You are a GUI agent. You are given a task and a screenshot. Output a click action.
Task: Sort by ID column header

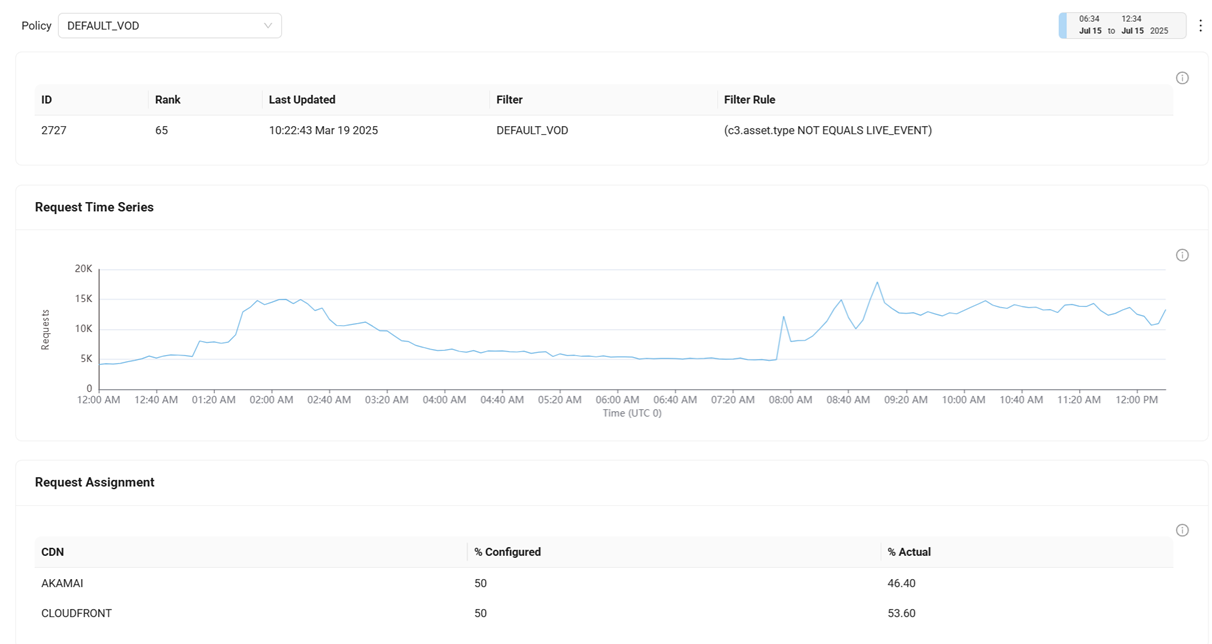coord(47,100)
